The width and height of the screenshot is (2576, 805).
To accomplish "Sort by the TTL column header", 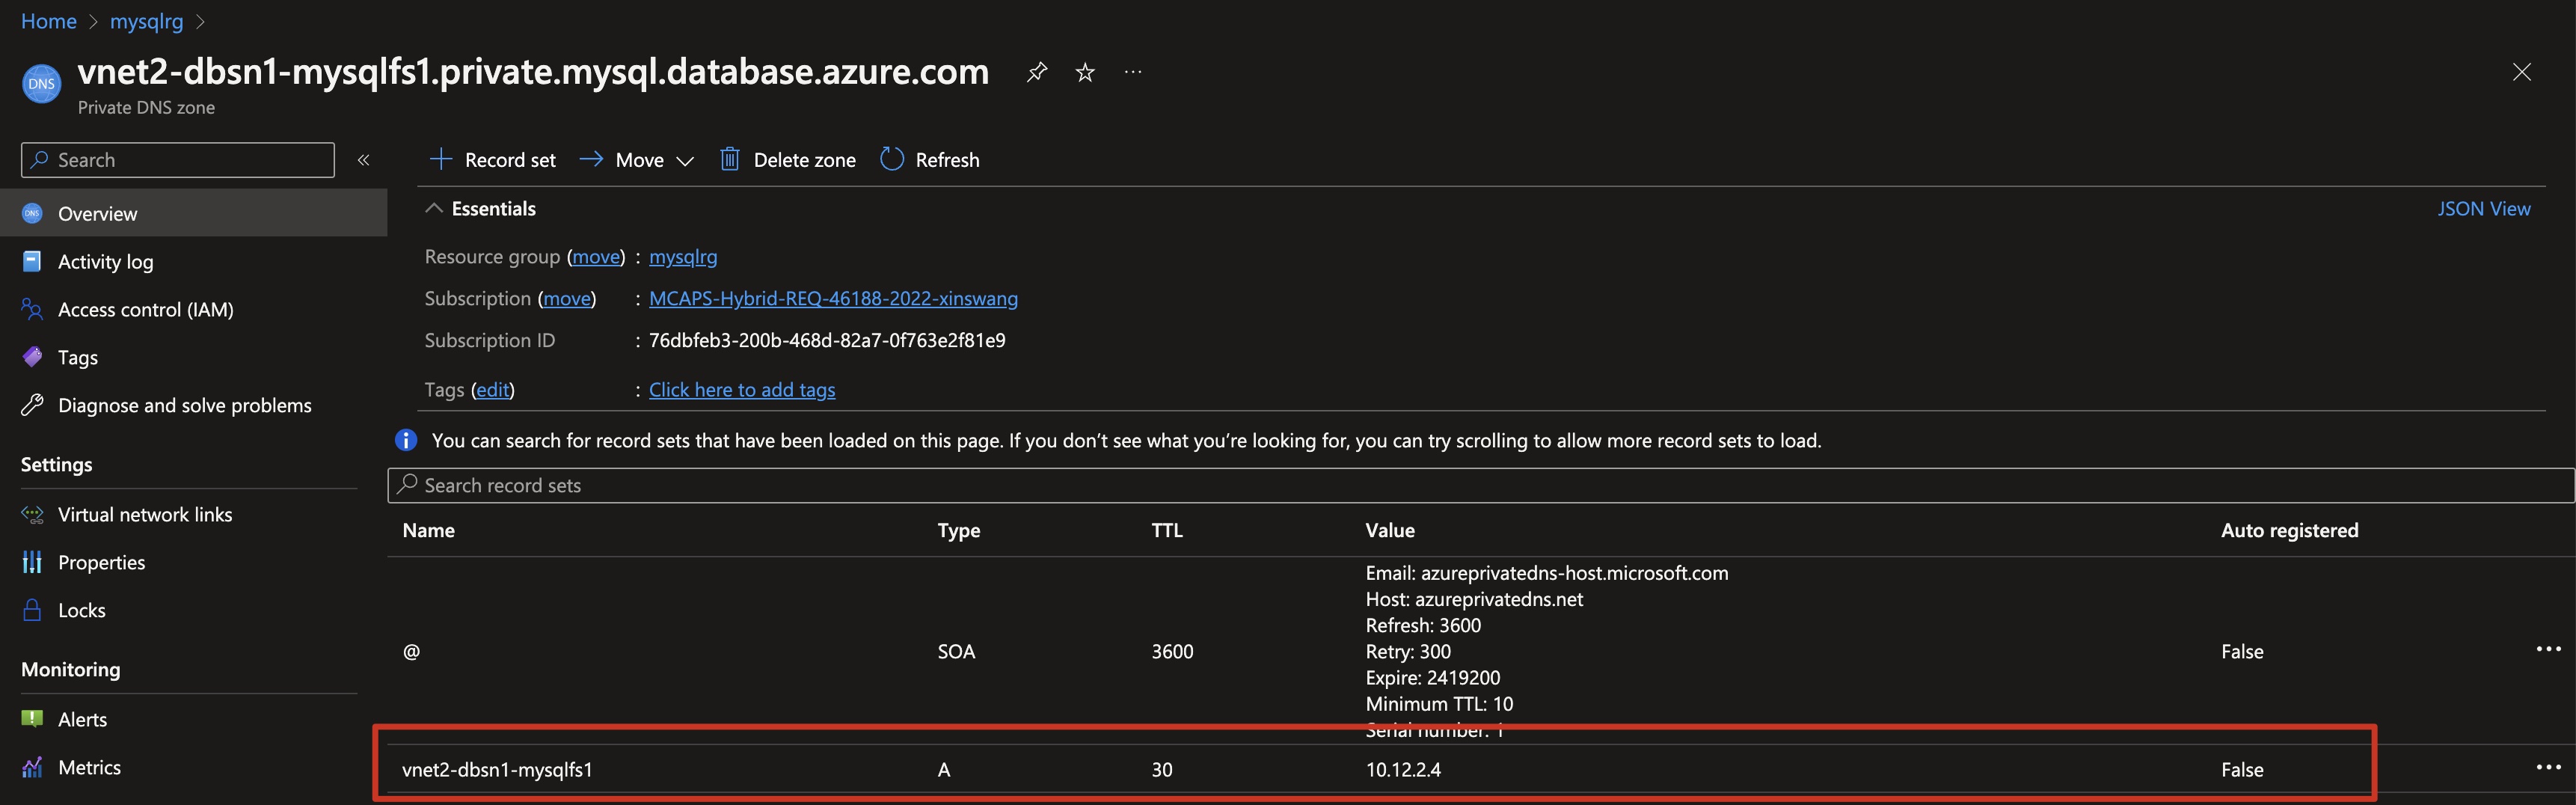I will [x=1167, y=530].
